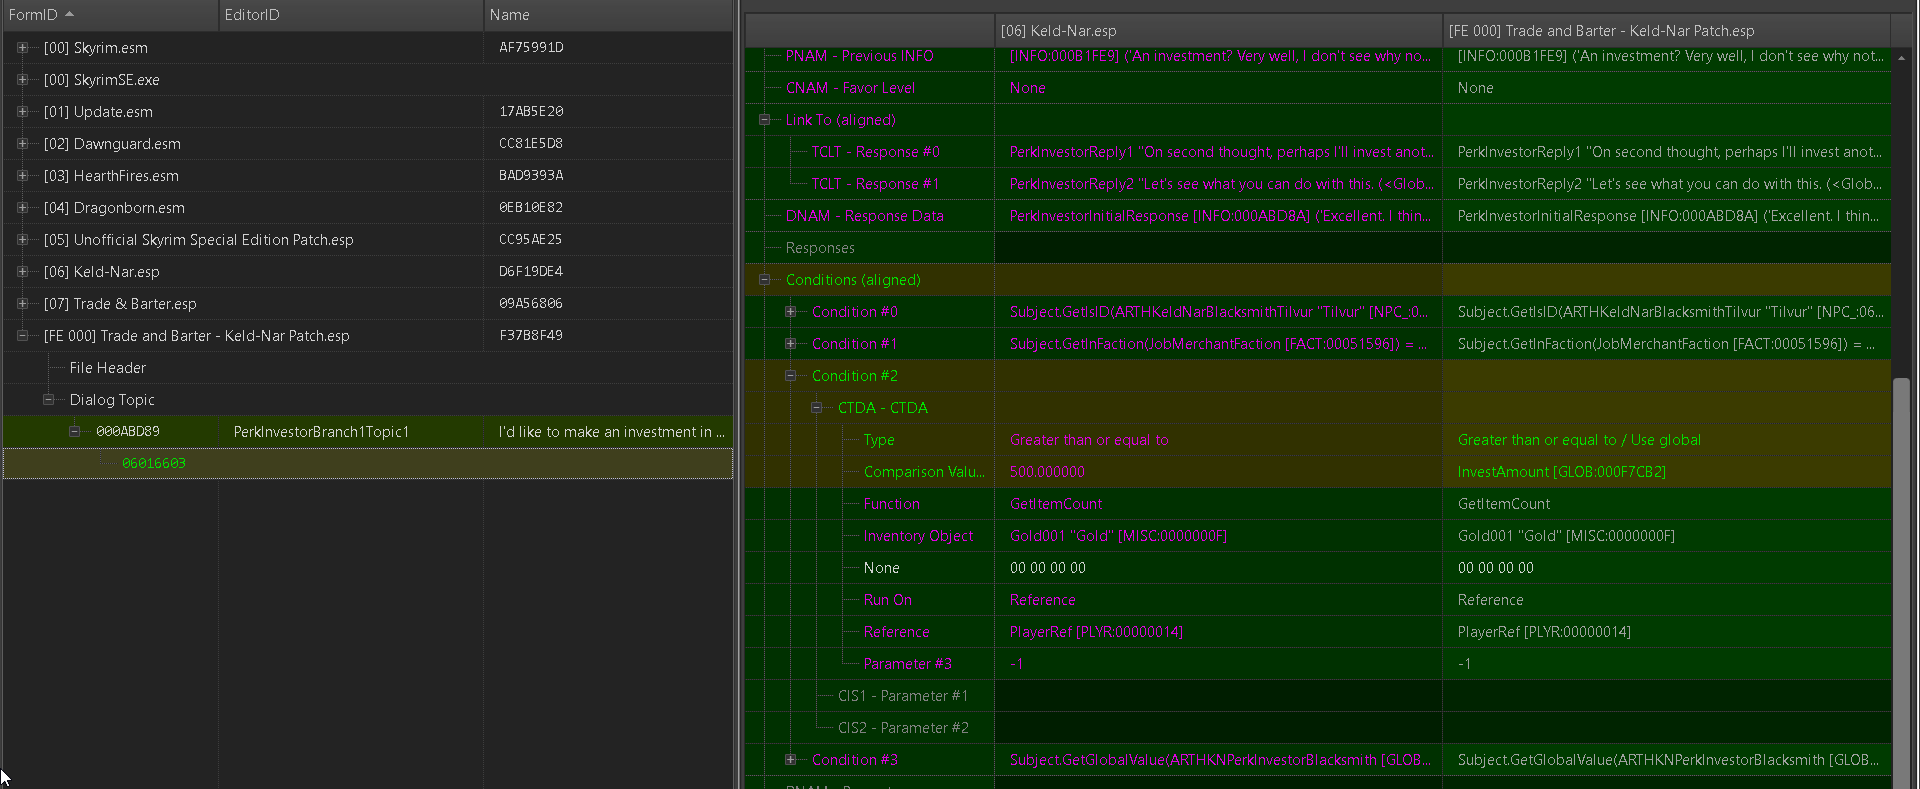Collapse the CTDA - CTDA node
1920x789 pixels.
[816, 408]
